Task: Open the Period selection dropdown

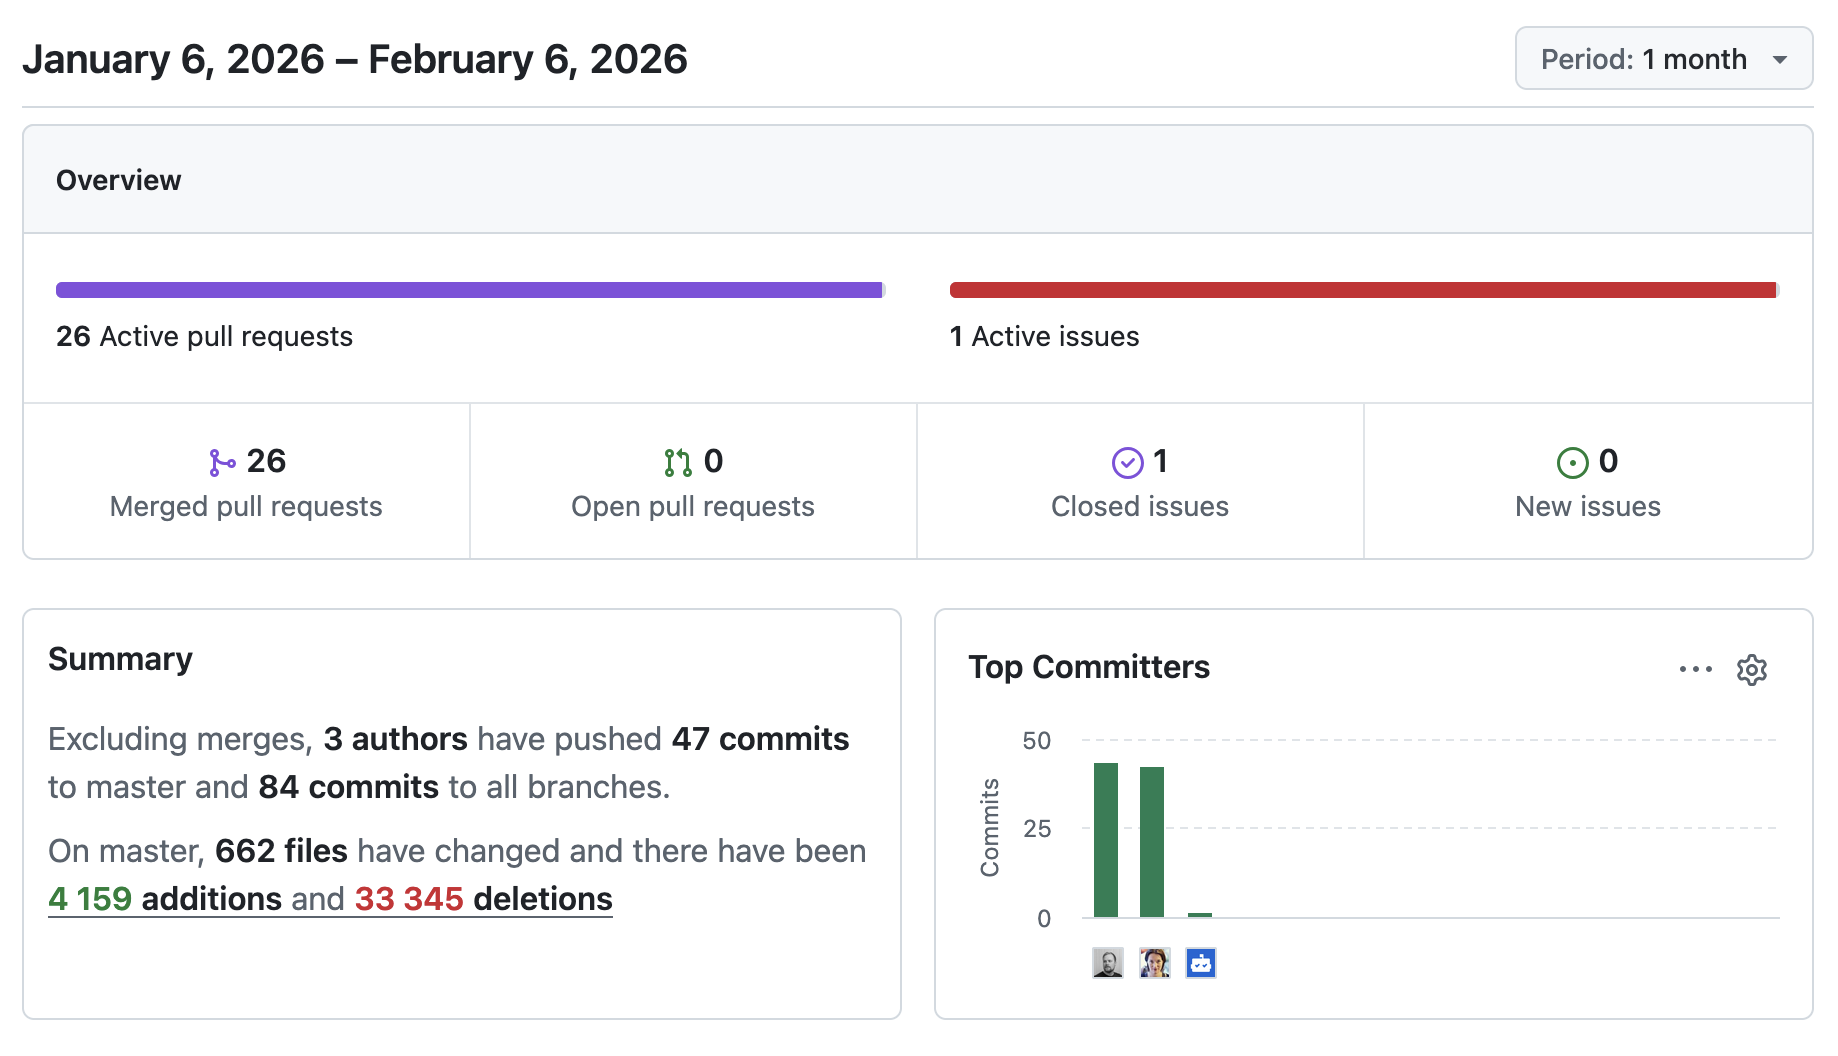Action: tap(1663, 59)
